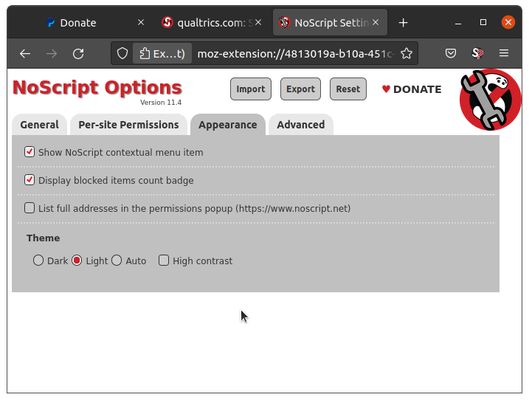
Task: Click the Import button
Action: tap(251, 89)
